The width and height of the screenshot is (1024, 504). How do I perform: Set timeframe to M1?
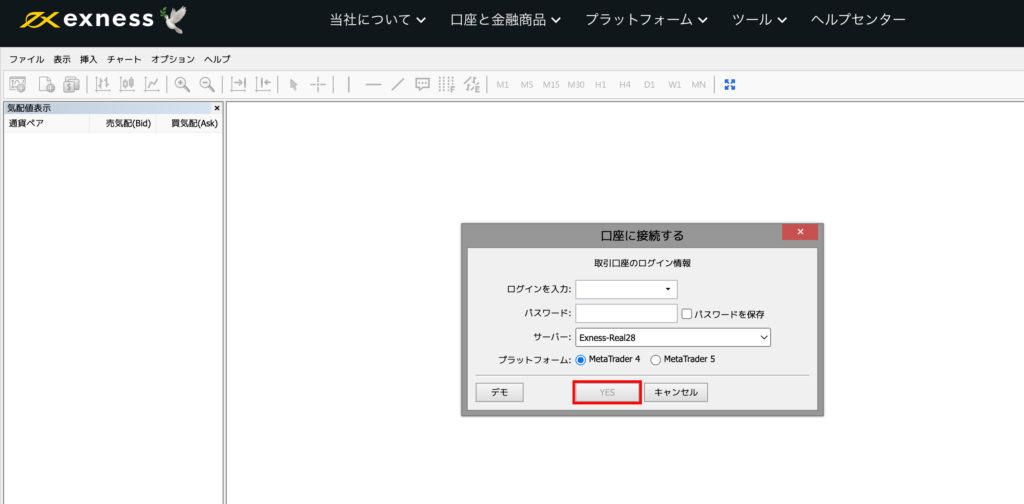pyautogui.click(x=502, y=85)
